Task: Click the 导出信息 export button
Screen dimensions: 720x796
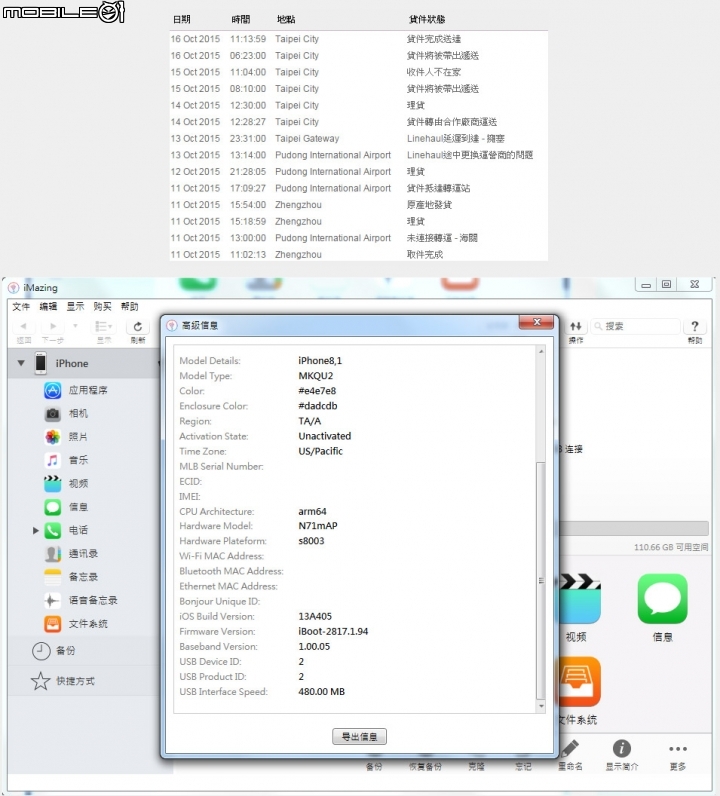Action: [x=359, y=737]
